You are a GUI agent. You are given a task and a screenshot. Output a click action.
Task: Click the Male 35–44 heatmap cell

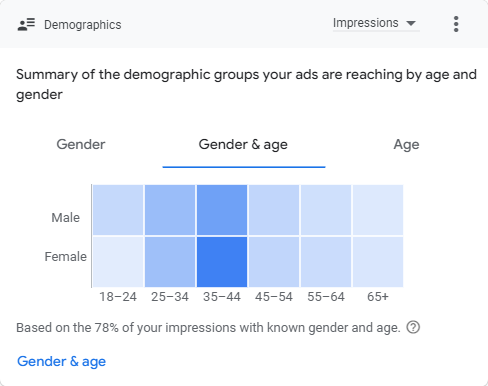222,210
